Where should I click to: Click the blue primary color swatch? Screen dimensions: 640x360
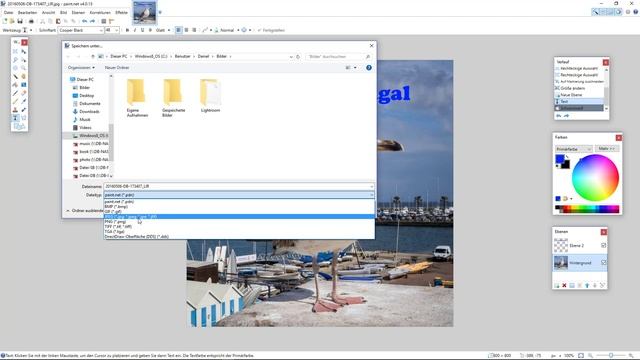560,159
